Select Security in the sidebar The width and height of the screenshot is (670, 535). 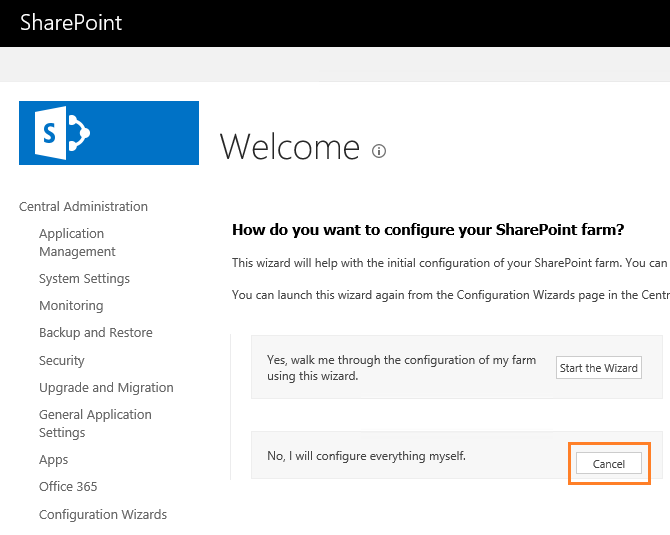62,361
